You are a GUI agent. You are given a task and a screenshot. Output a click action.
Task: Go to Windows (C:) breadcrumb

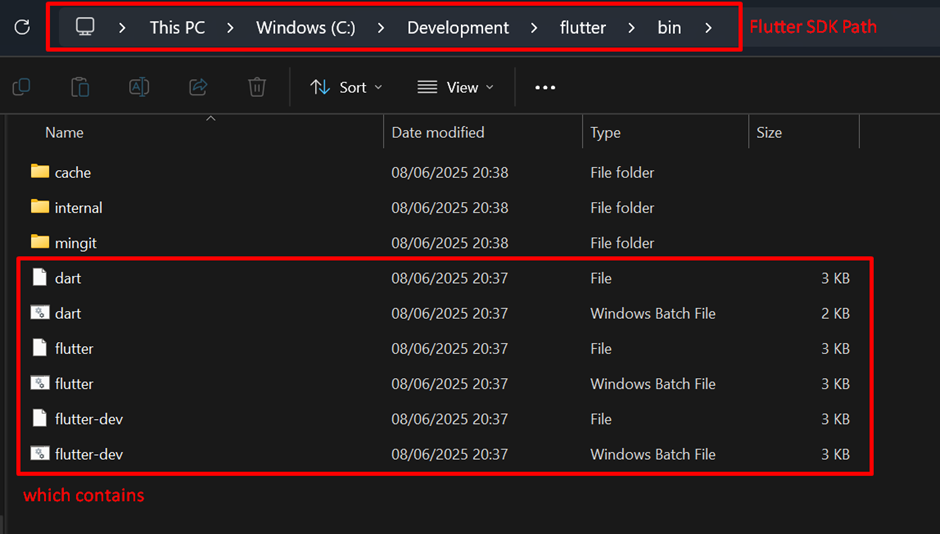[x=306, y=28]
